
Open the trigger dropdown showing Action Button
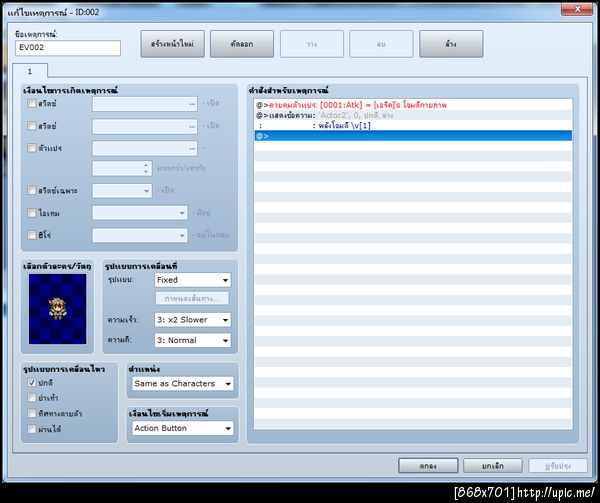click(x=183, y=428)
